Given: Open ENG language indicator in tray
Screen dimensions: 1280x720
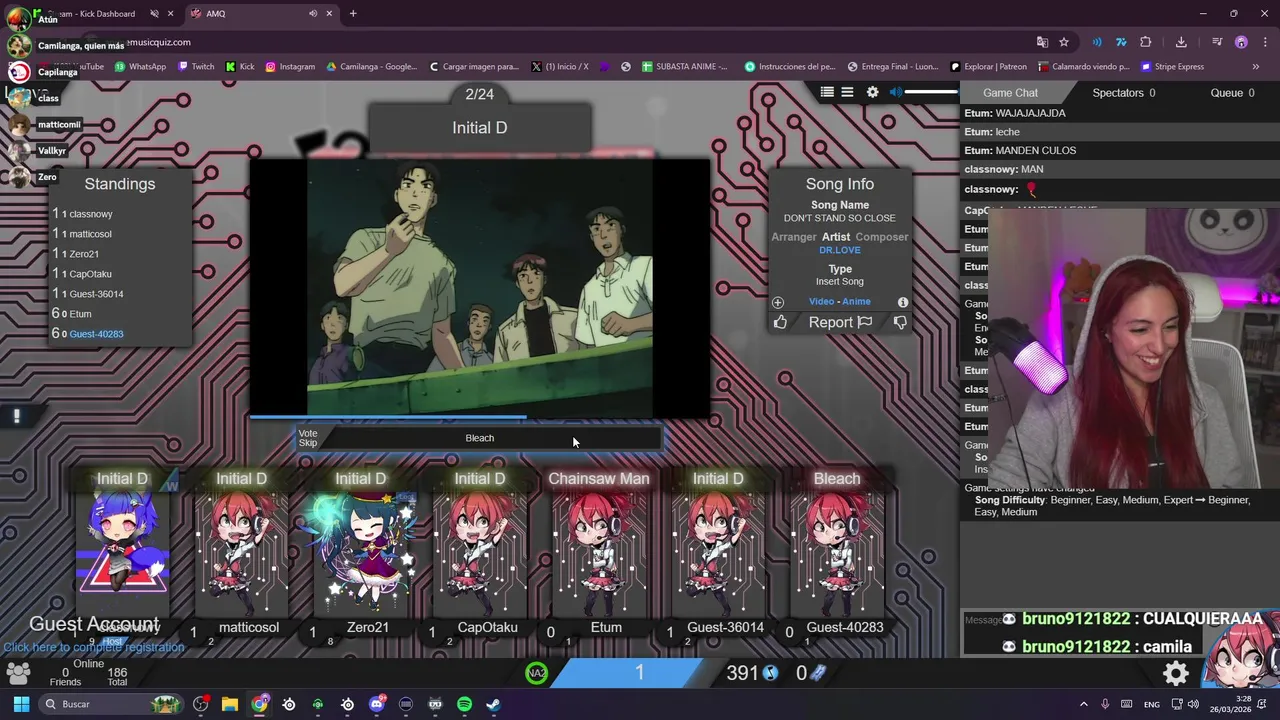Looking at the screenshot, I should click(x=1152, y=704).
